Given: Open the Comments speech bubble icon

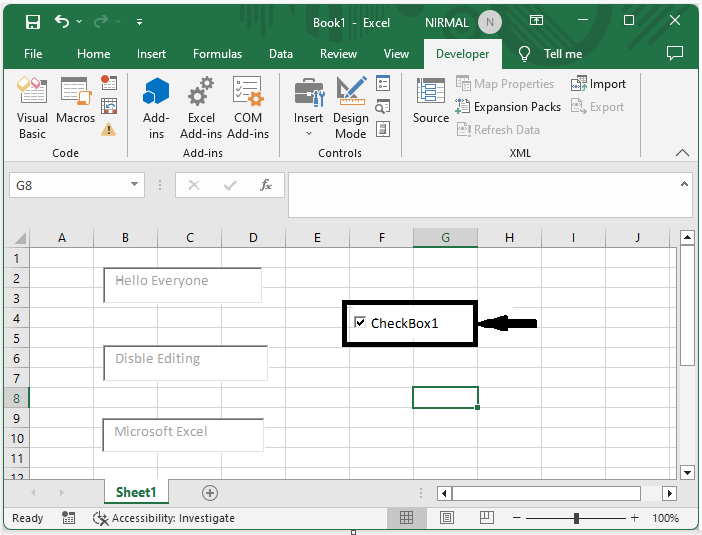Looking at the screenshot, I should click(x=675, y=53).
